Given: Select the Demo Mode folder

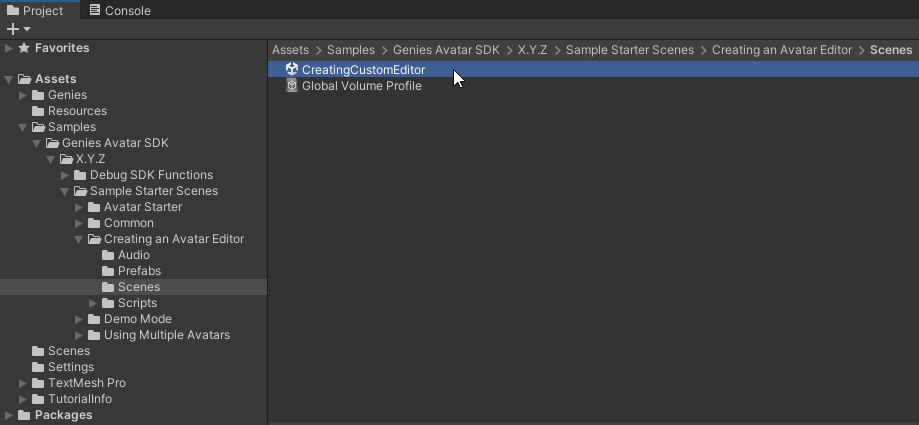Looking at the screenshot, I should (x=137, y=319).
